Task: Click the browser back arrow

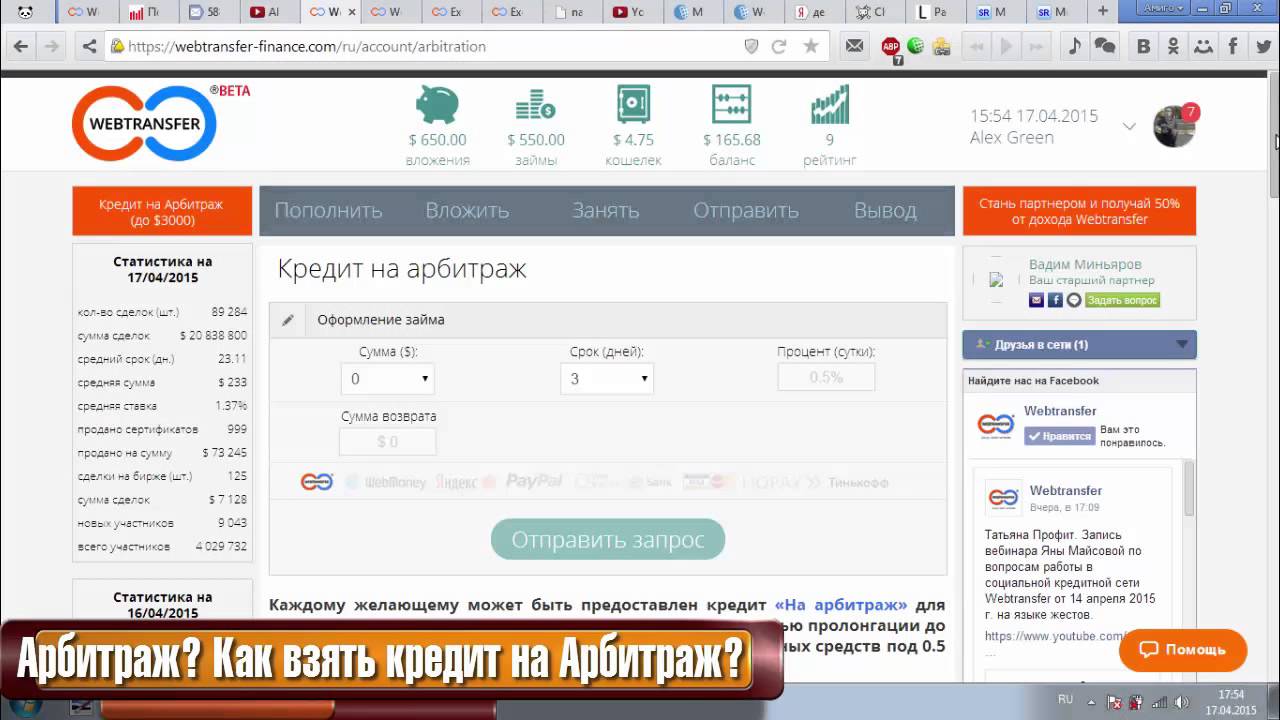Action: (x=20, y=46)
